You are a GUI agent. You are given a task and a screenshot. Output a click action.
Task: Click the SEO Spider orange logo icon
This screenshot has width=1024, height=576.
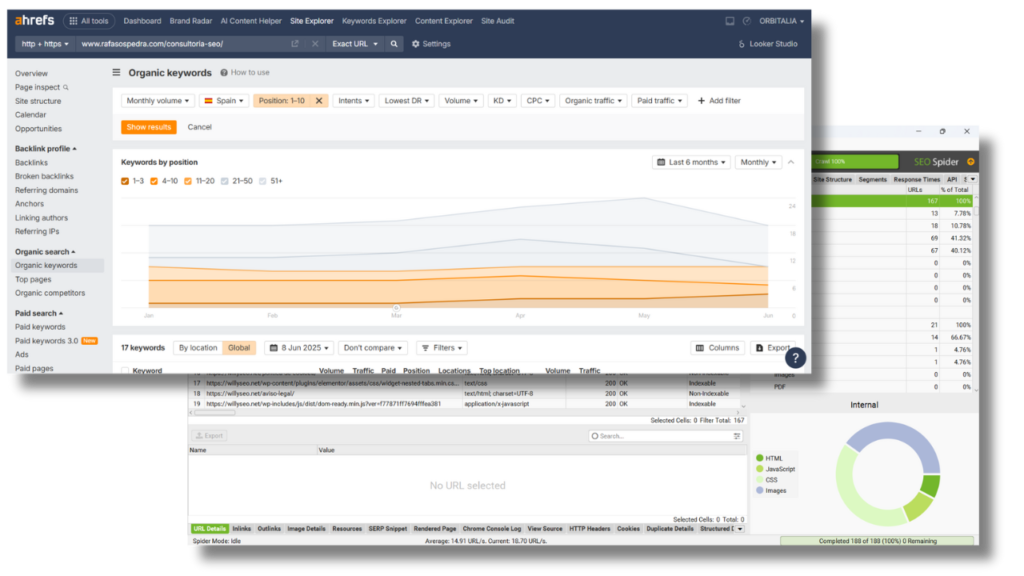coord(970,161)
